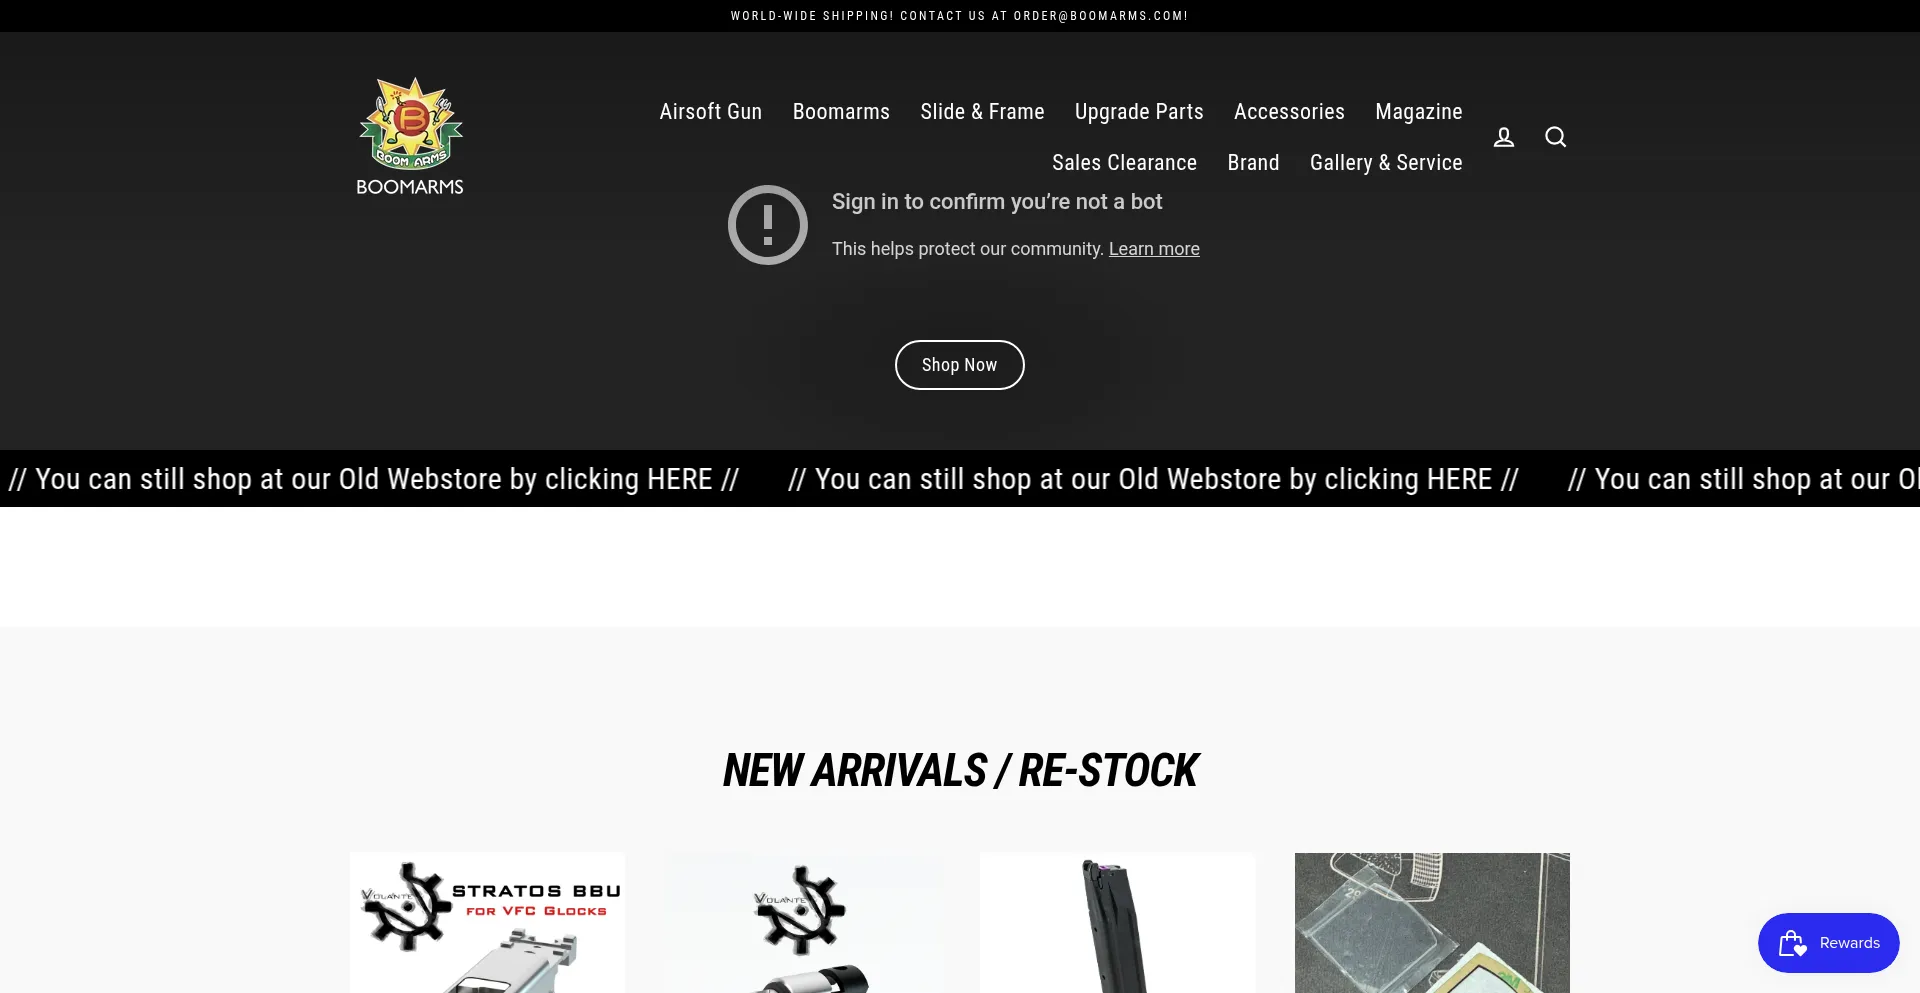This screenshot has height=993, width=1920.
Task: Click the exclamation mark warning icon
Action: pos(768,225)
